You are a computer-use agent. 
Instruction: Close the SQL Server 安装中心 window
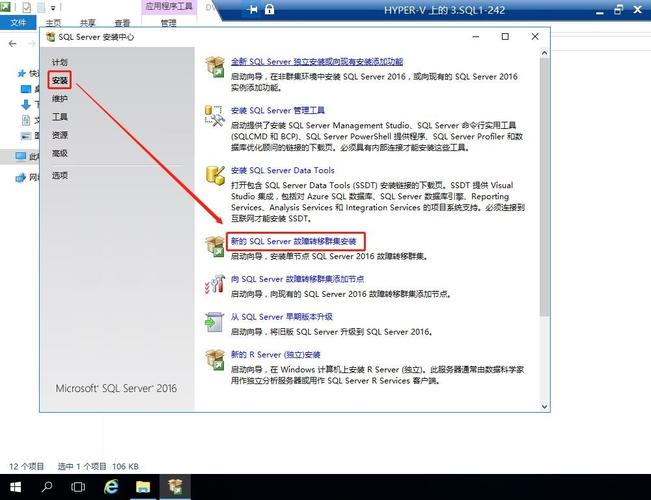(535, 37)
